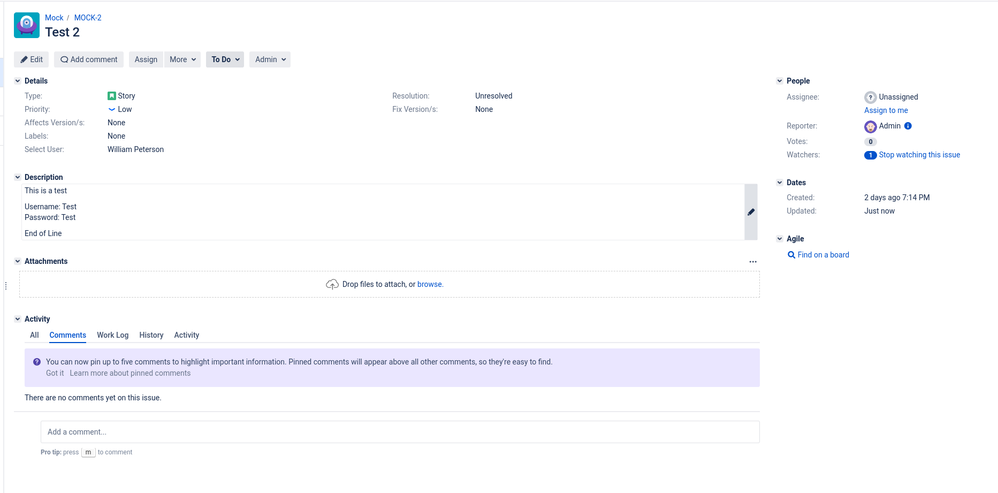Open the Work Log tab
Image resolution: width=998 pixels, height=493 pixels.
pos(113,335)
